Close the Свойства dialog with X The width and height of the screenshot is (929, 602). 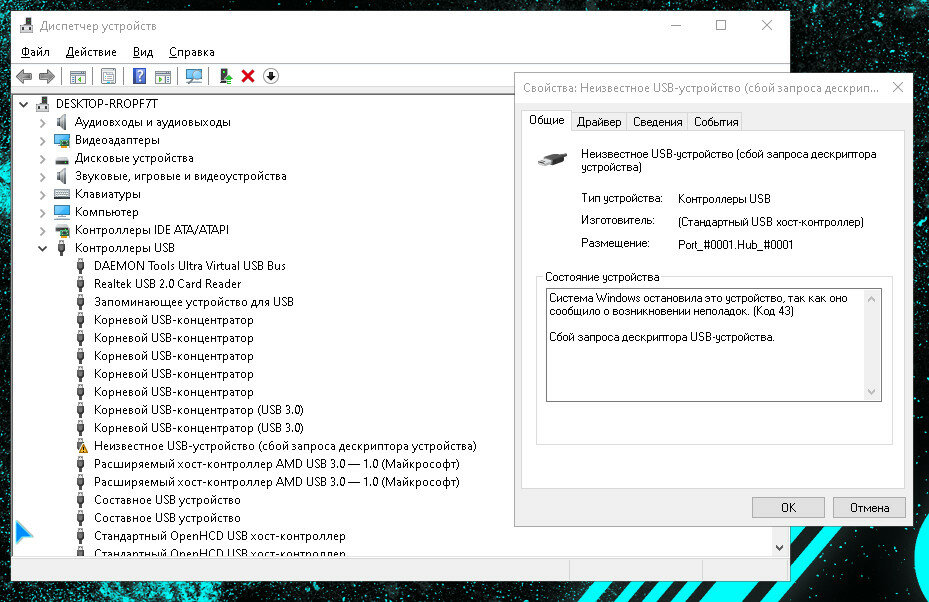898,88
